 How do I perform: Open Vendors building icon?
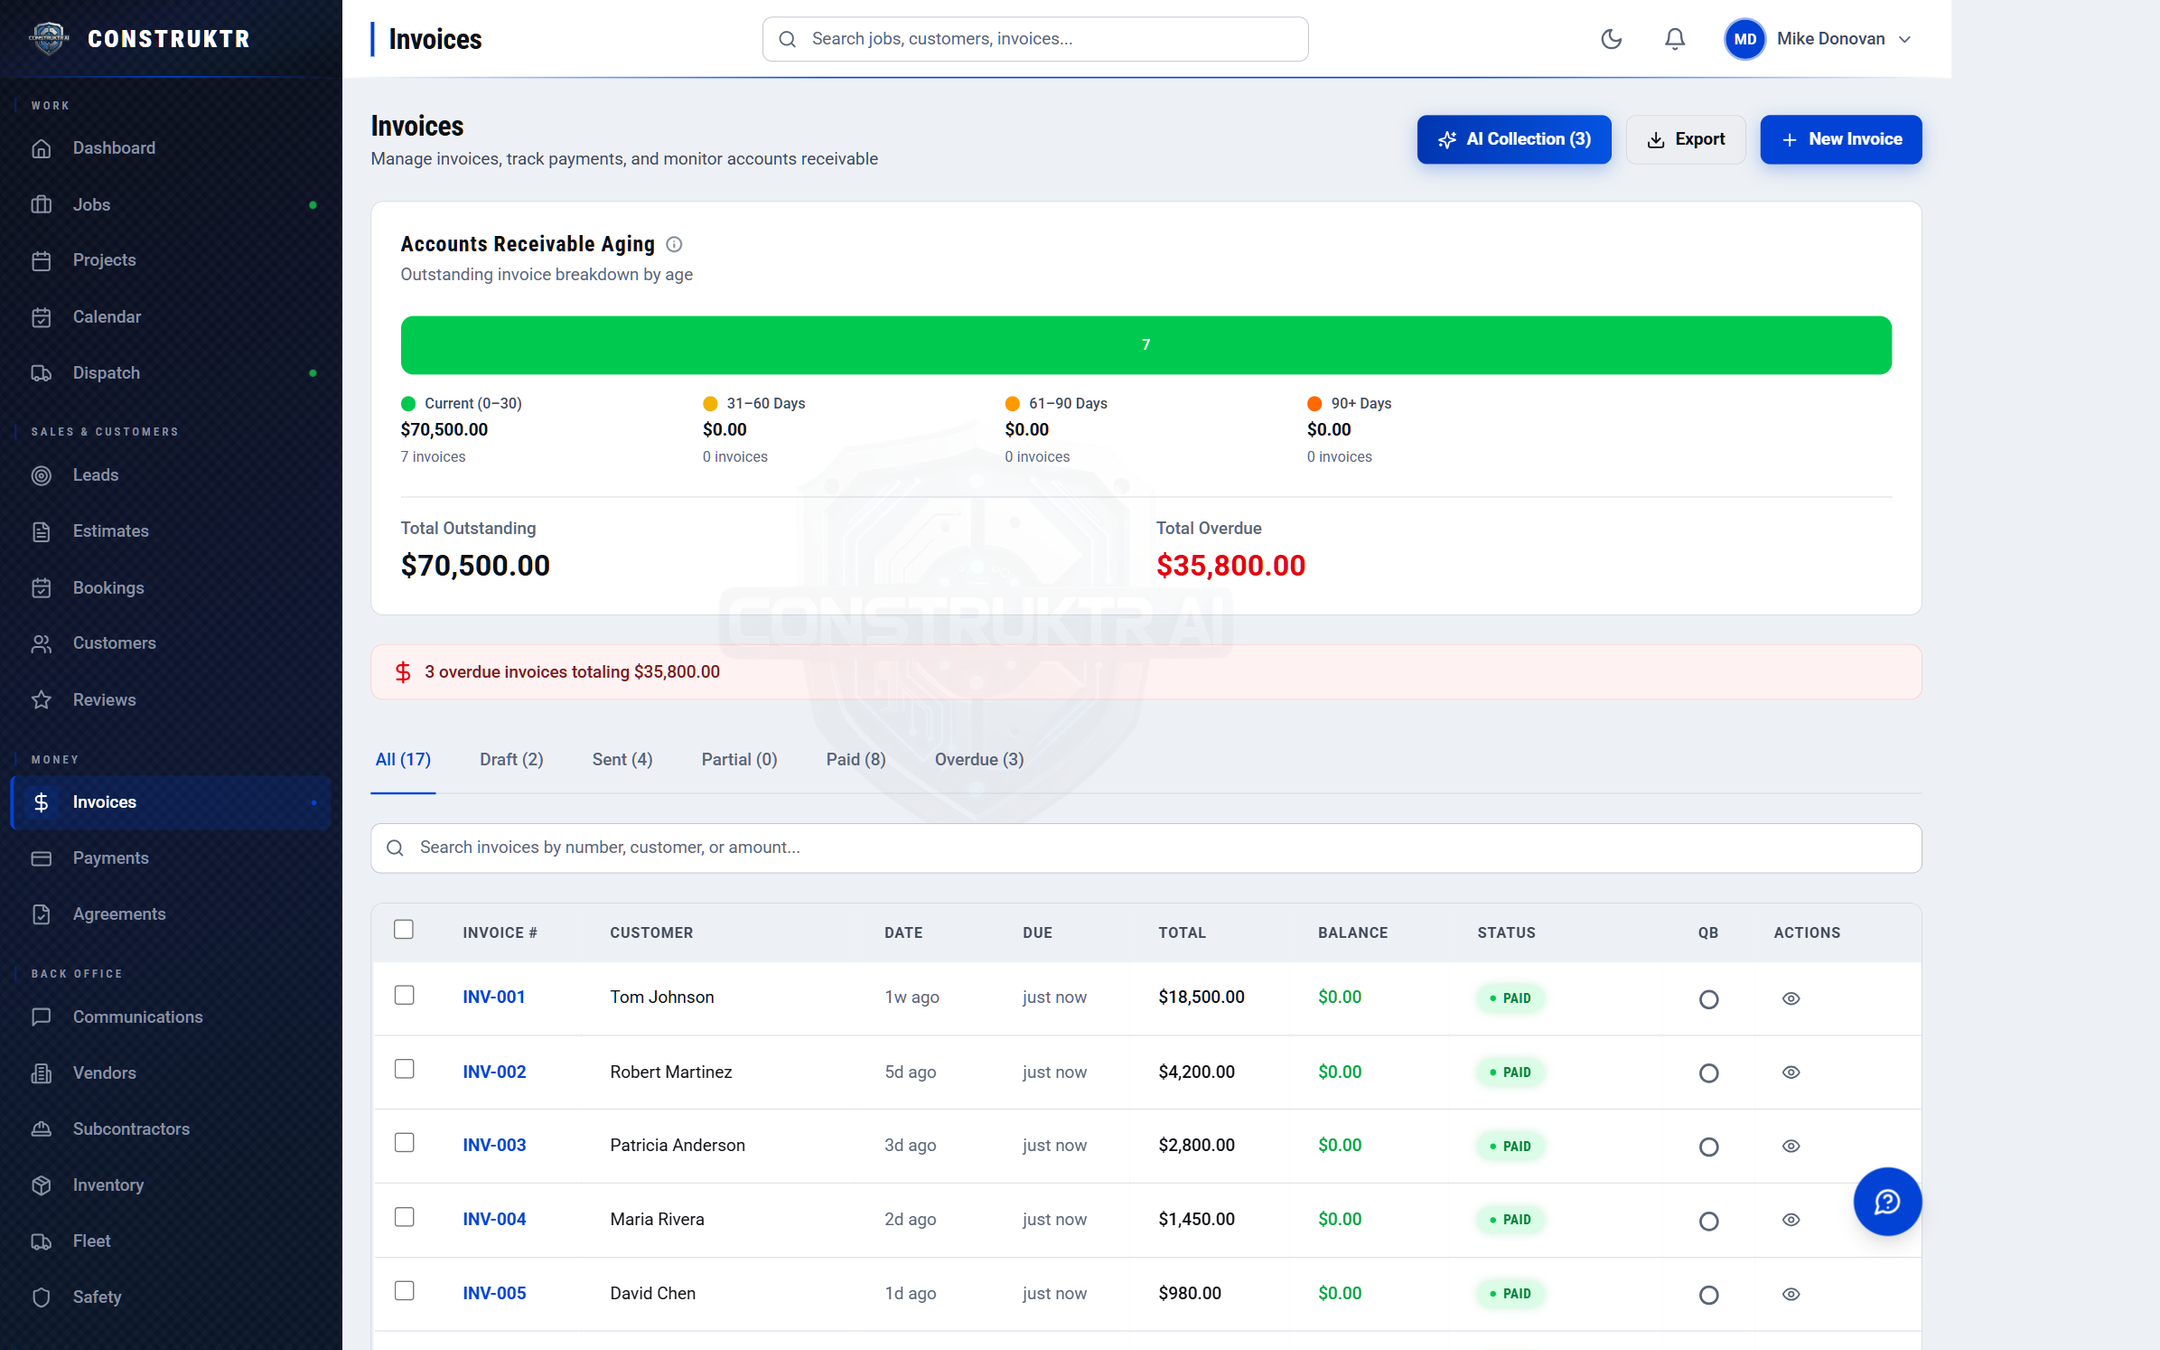click(41, 1073)
